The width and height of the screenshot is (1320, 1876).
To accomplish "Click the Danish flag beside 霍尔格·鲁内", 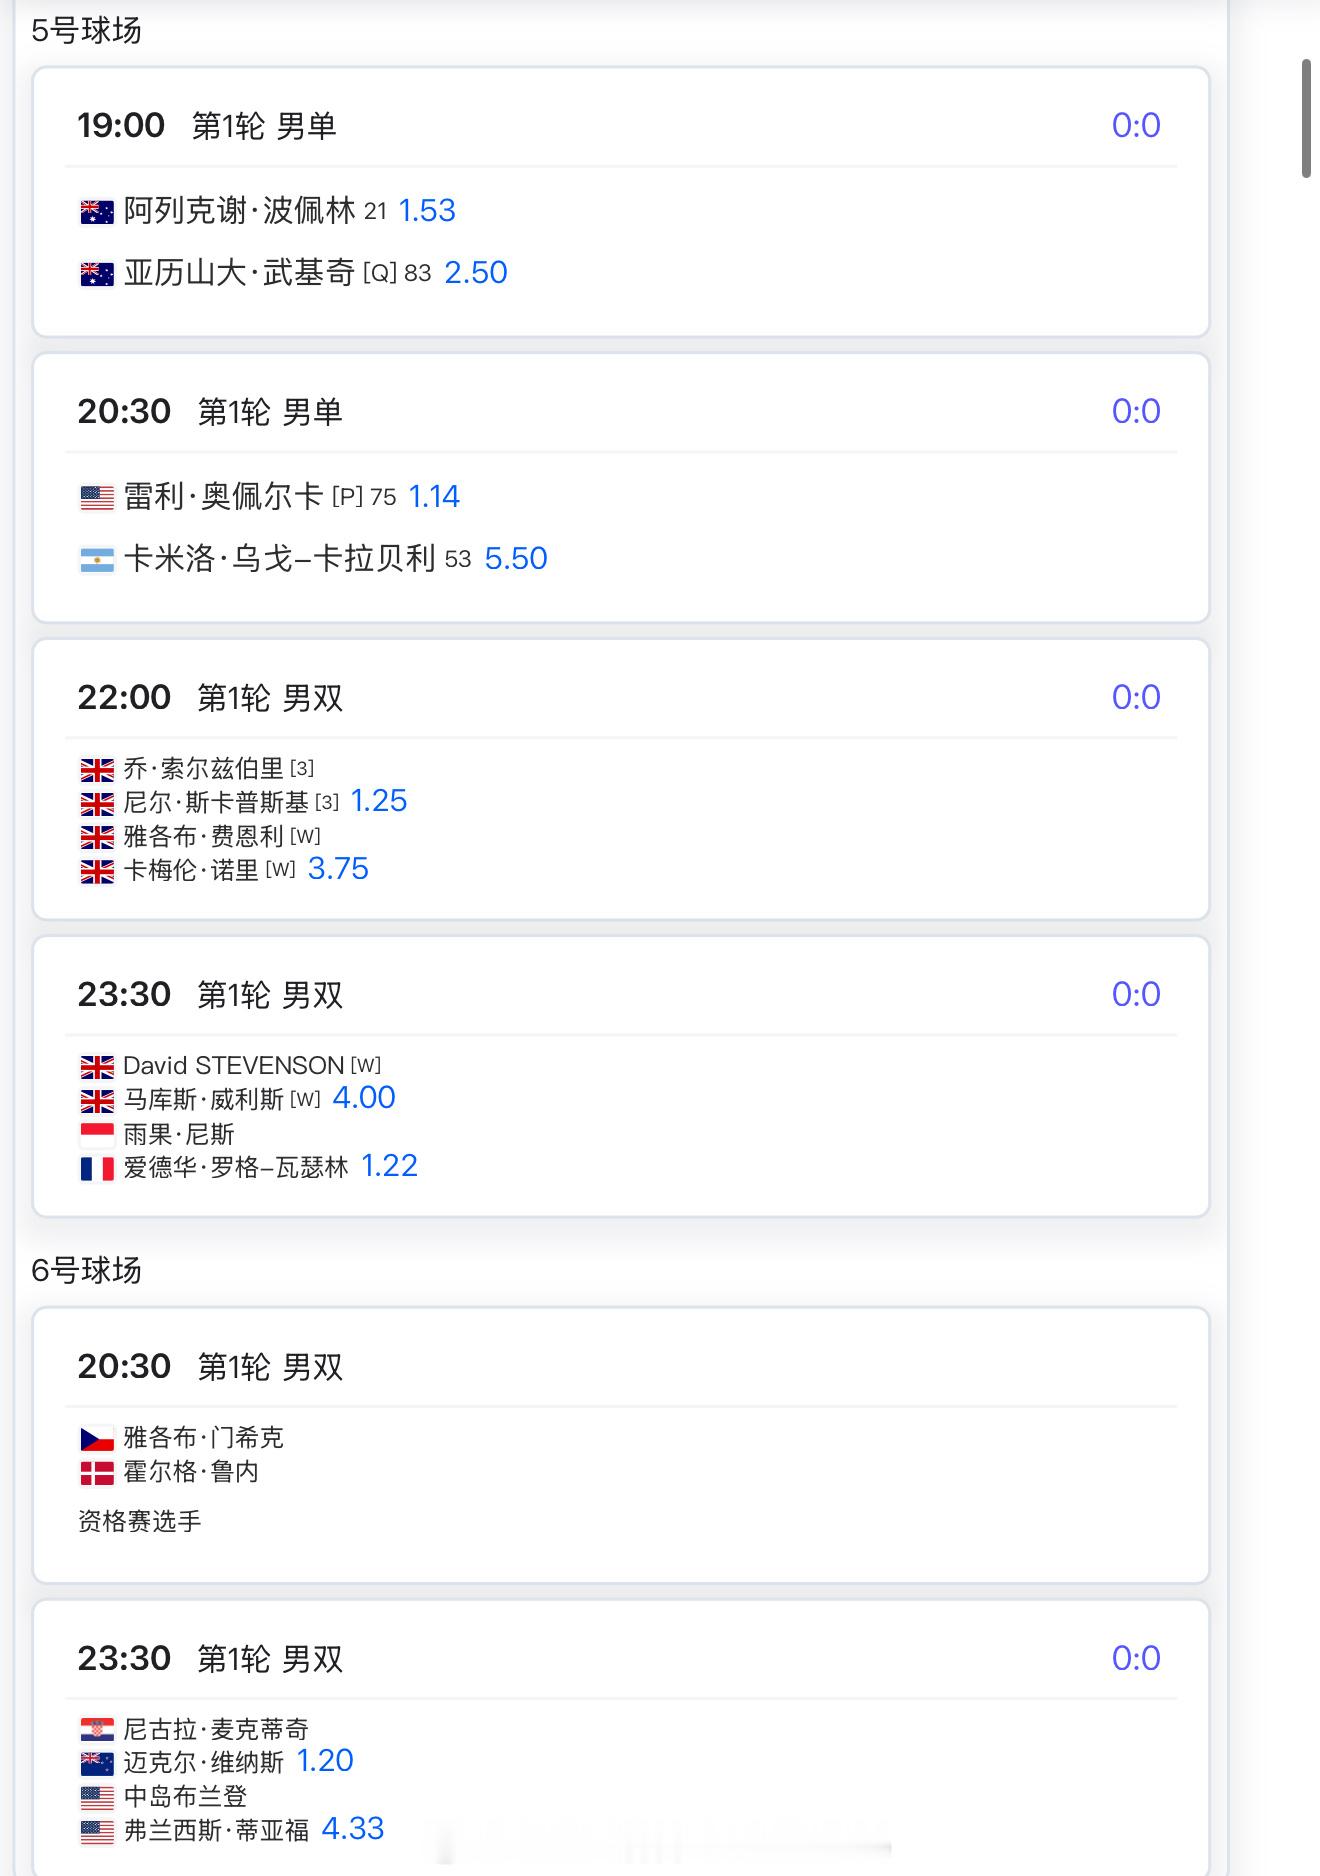I will point(97,1473).
